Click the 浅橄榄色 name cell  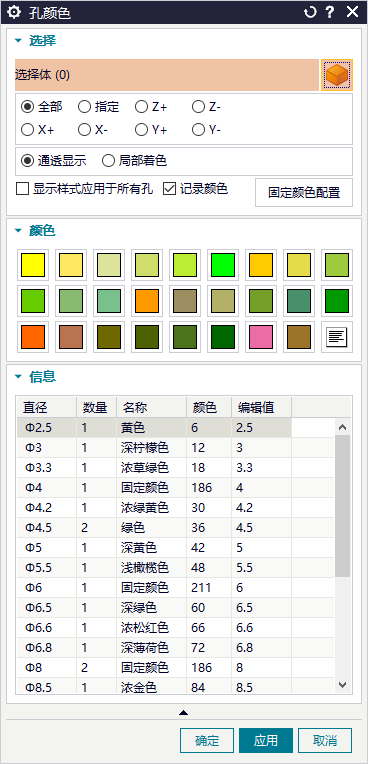coord(151,568)
